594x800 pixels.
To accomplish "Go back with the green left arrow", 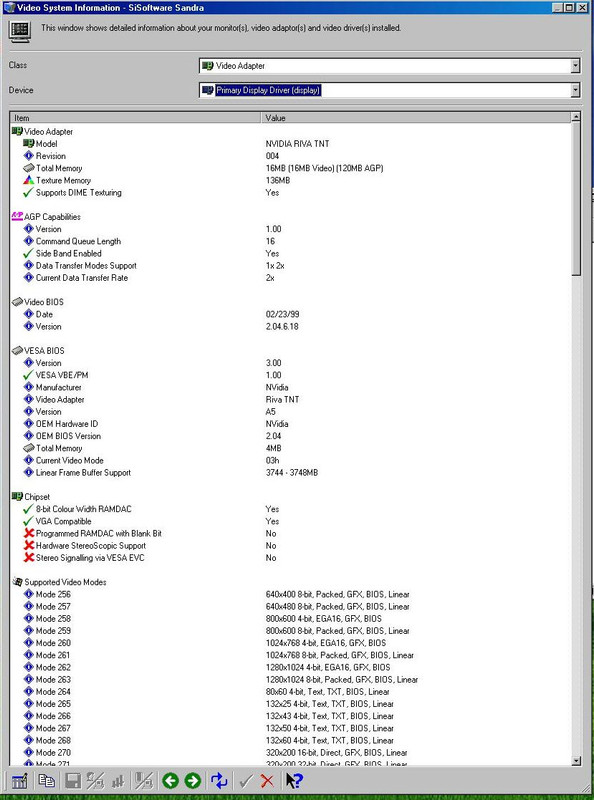I will [x=170, y=781].
